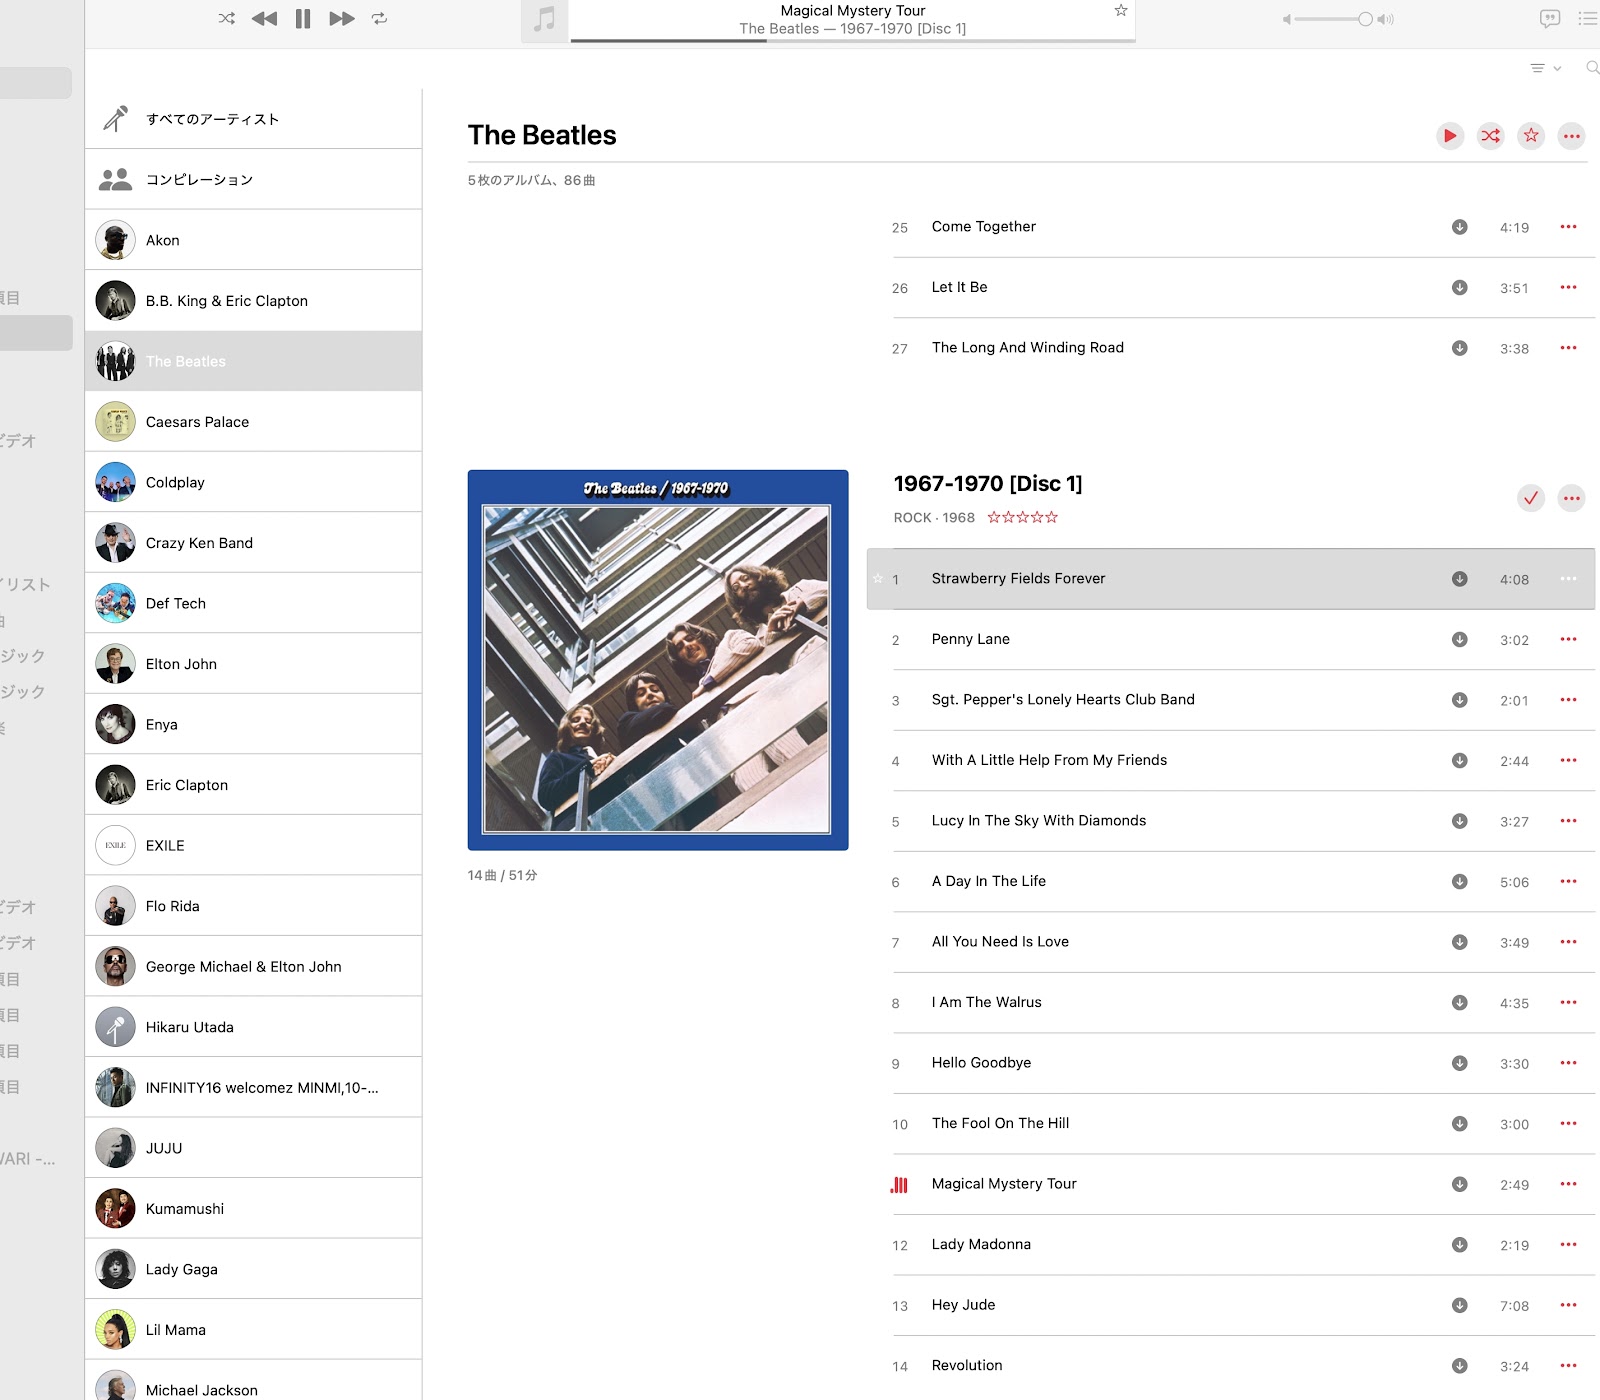Download All You Need Is Love
Image resolution: width=1600 pixels, height=1400 pixels.
click(x=1460, y=942)
